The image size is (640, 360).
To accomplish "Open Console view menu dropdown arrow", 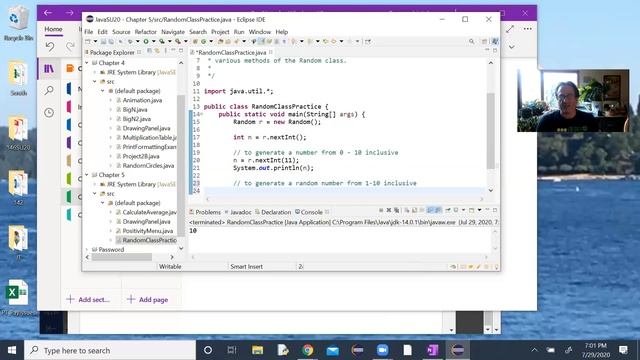I will tap(479, 210).
